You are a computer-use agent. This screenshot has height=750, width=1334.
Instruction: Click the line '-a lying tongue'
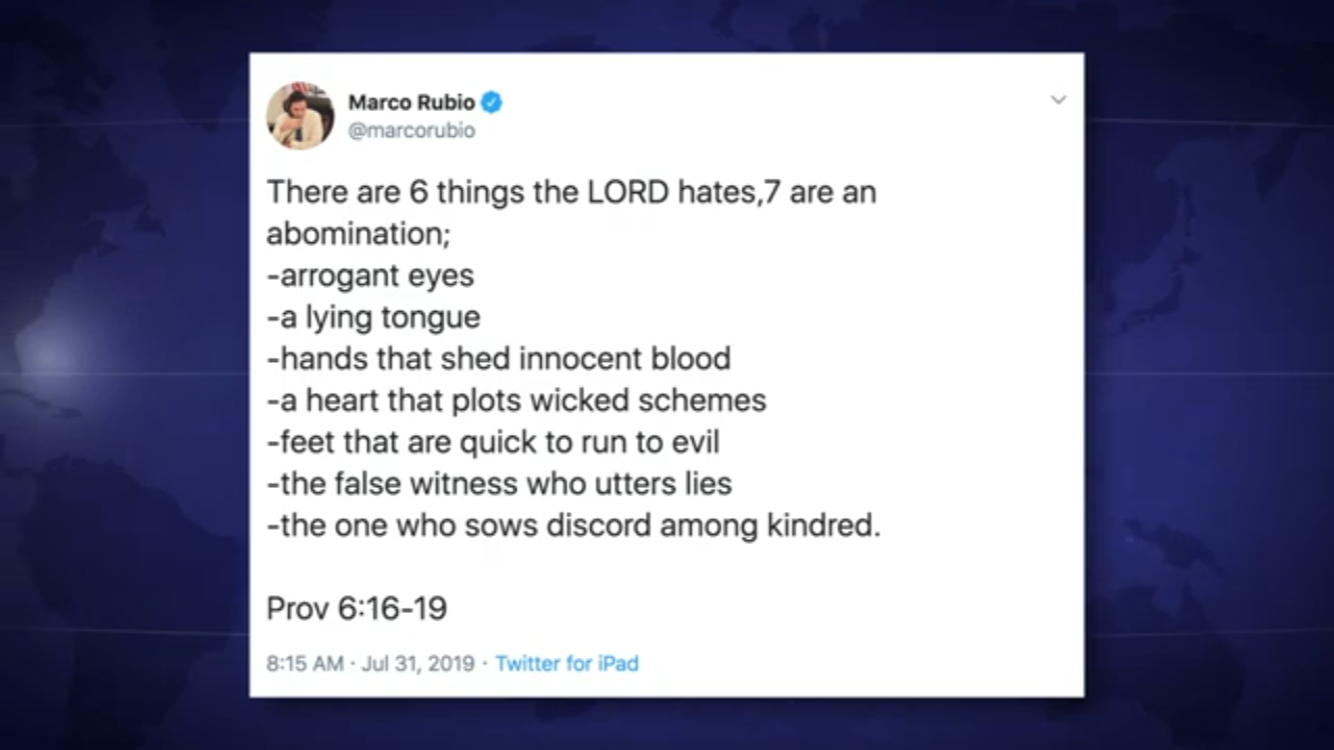coord(373,317)
